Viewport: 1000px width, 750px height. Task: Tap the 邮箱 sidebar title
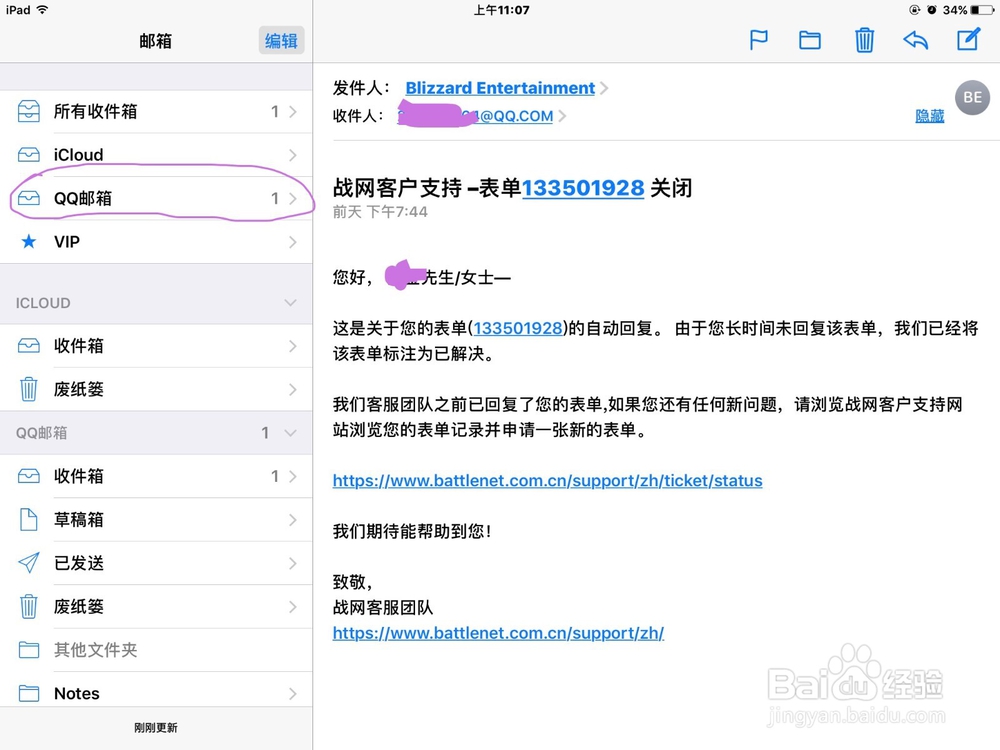tap(156, 41)
